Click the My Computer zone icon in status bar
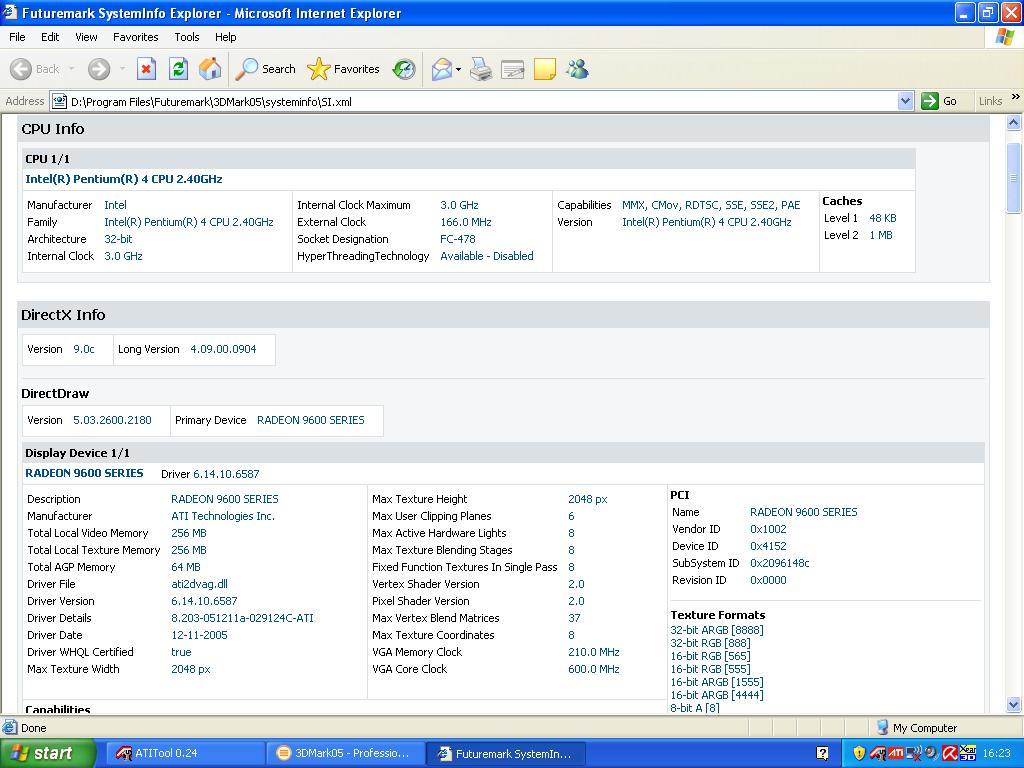1024x768 pixels. [882, 728]
